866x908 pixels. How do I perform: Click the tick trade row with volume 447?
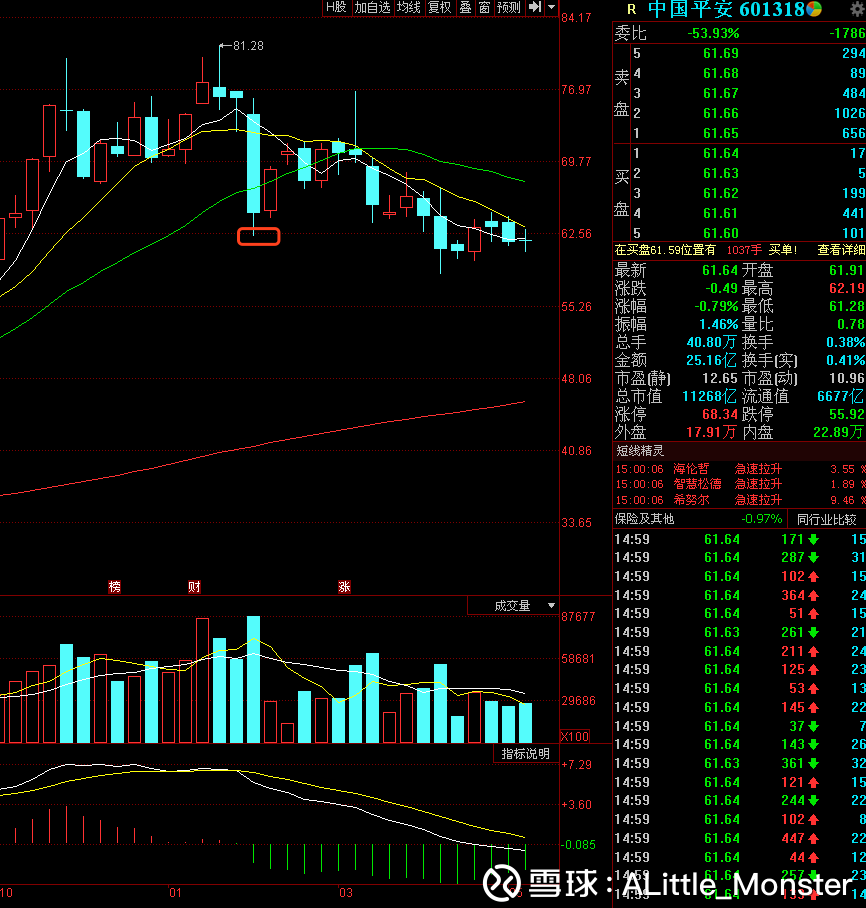pos(740,839)
